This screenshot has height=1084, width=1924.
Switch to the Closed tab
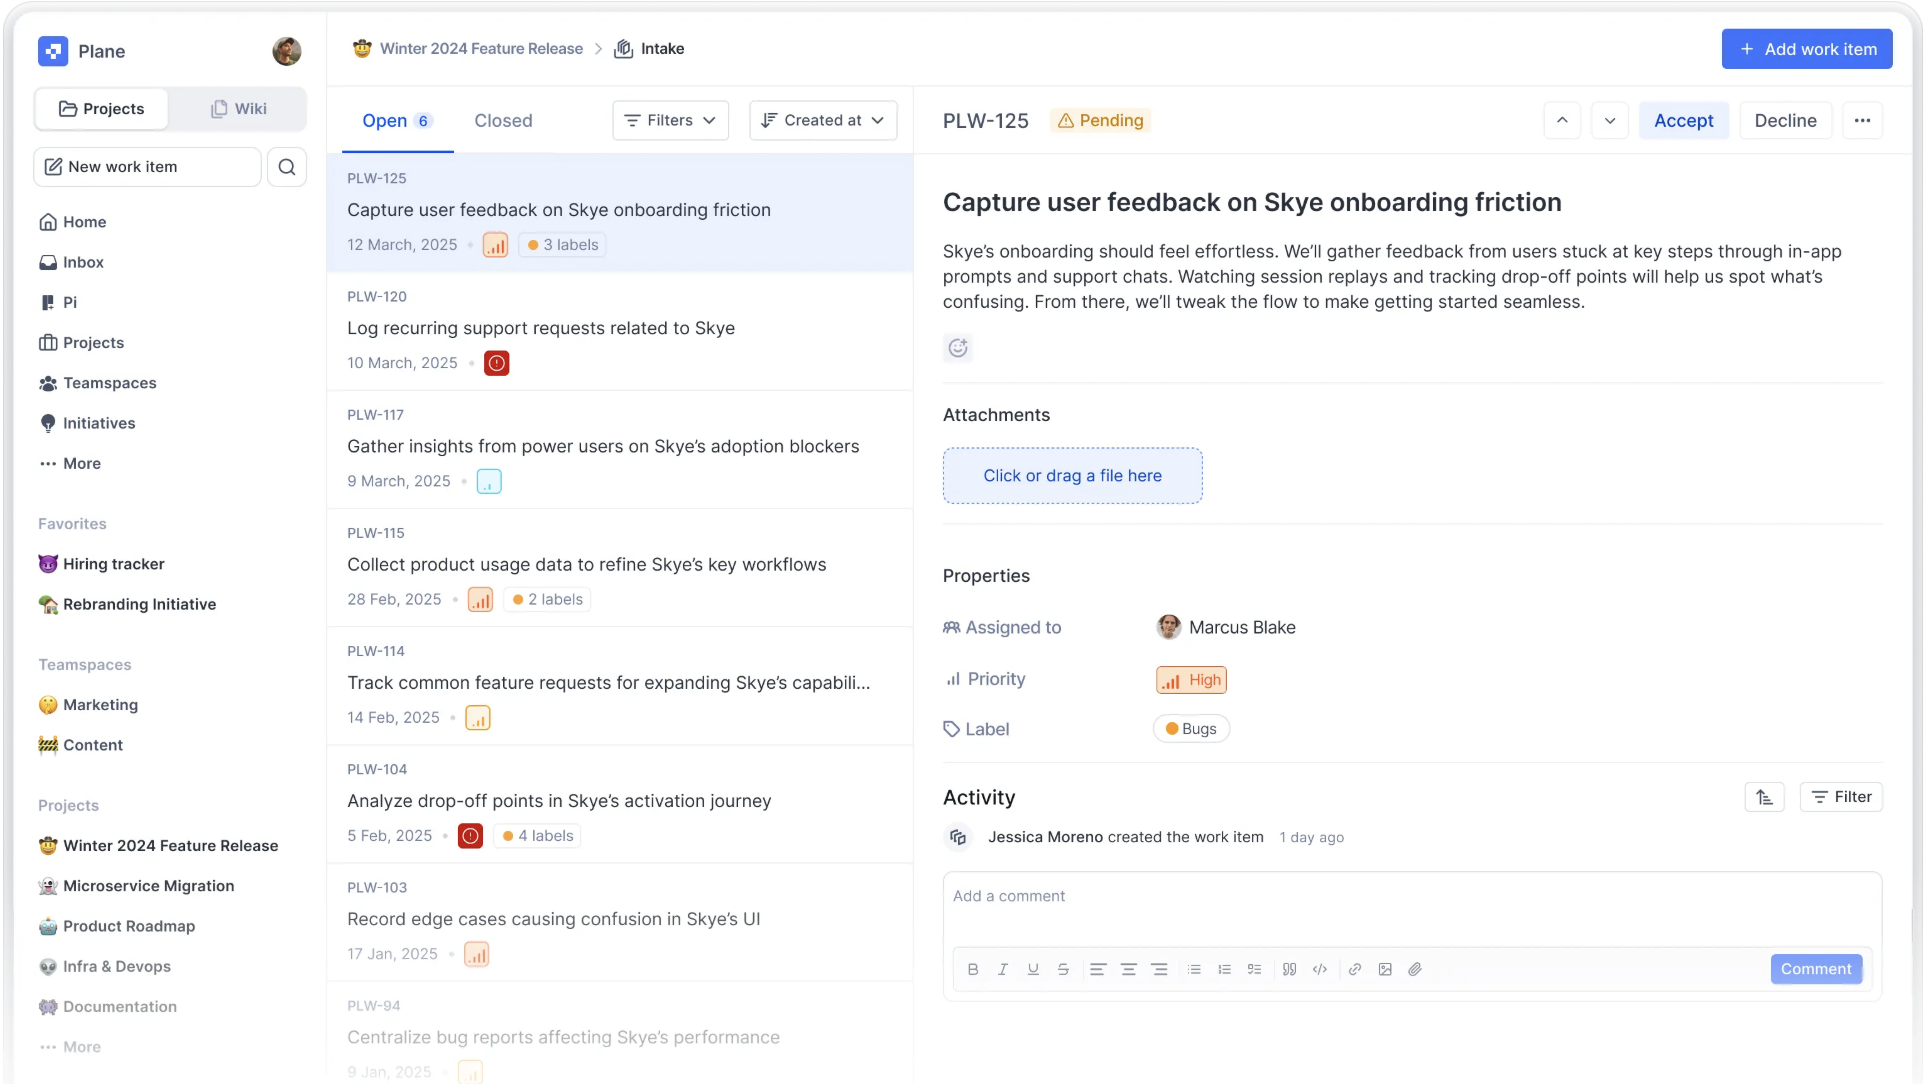pos(503,121)
